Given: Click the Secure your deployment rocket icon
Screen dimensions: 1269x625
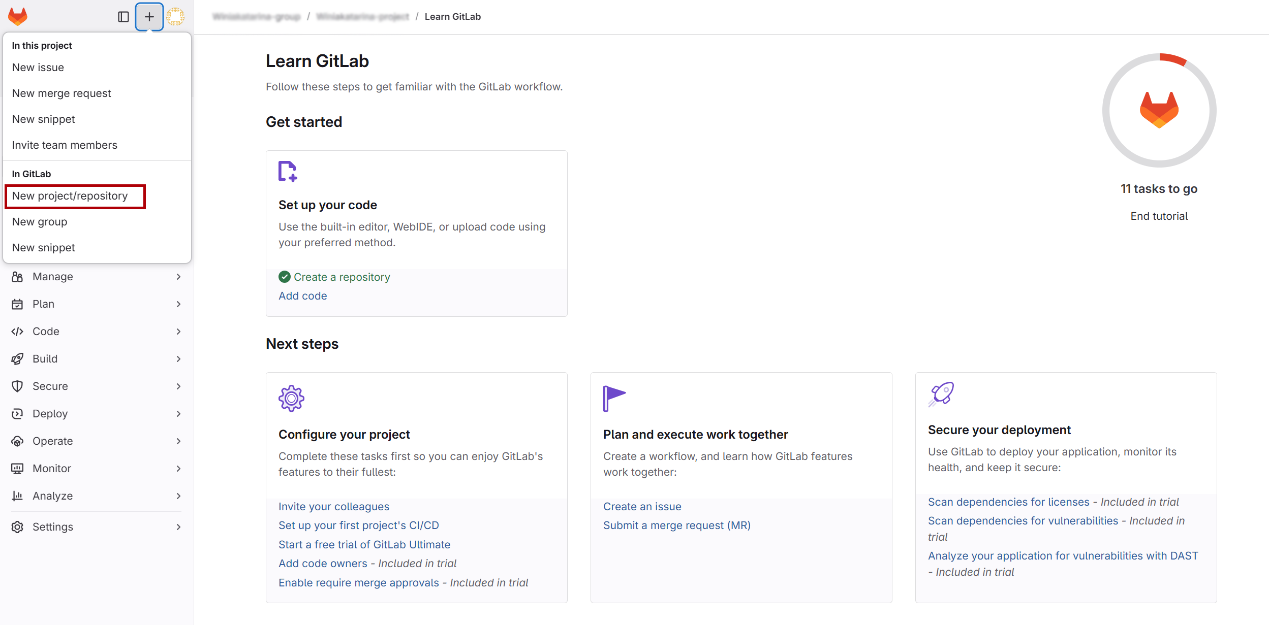Looking at the screenshot, I should coord(941,394).
